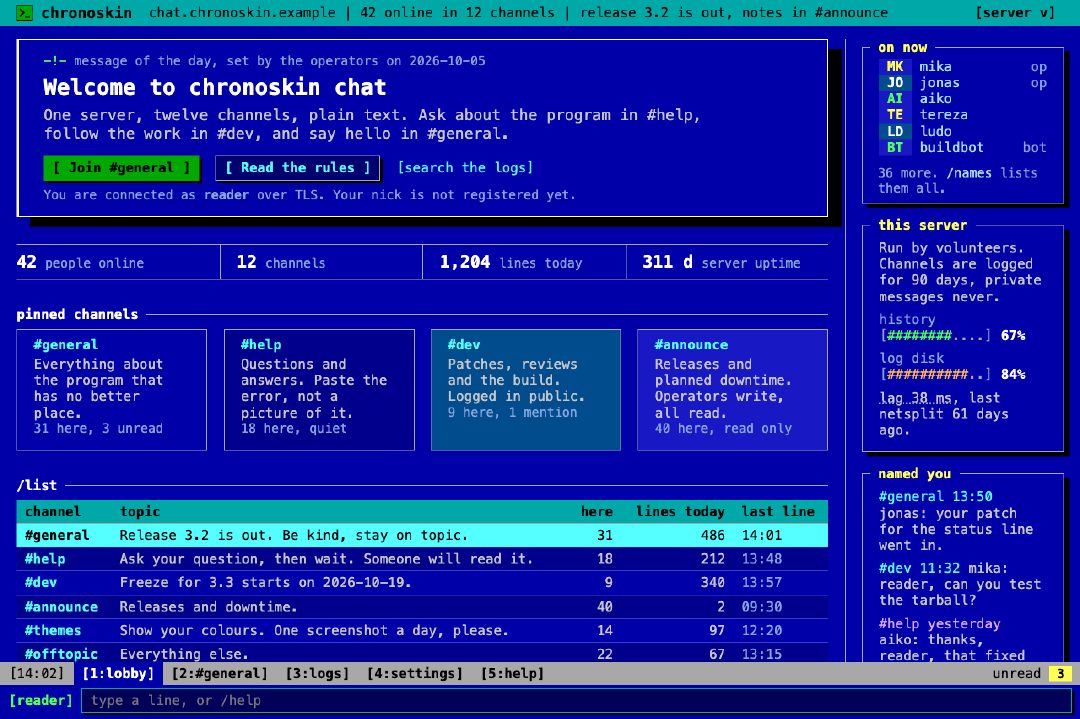This screenshot has height=719, width=1080.
Task: Click jonas's JO avatar badge
Action: click(895, 83)
